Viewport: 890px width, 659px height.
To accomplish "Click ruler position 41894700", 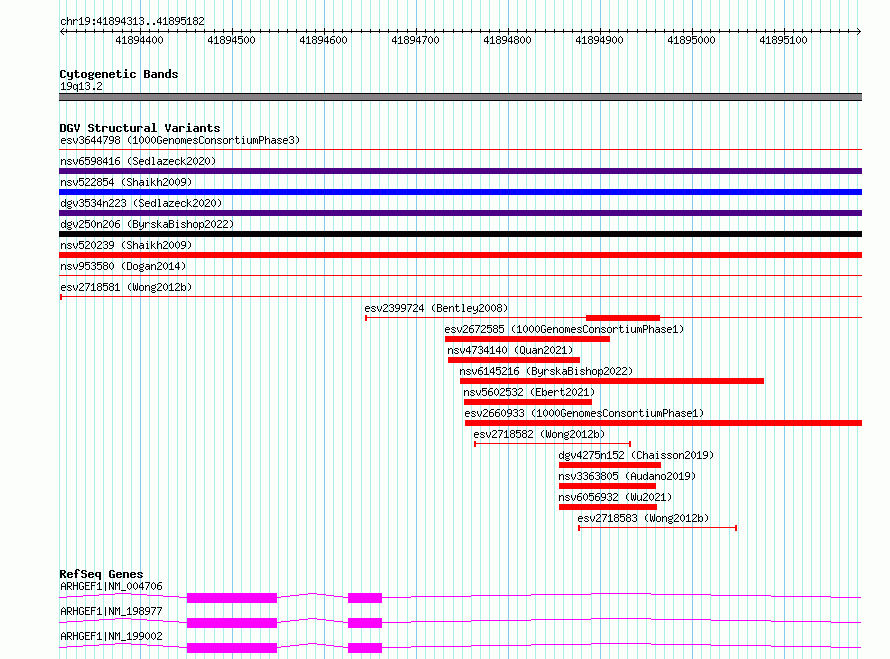I will click(415, 40).
